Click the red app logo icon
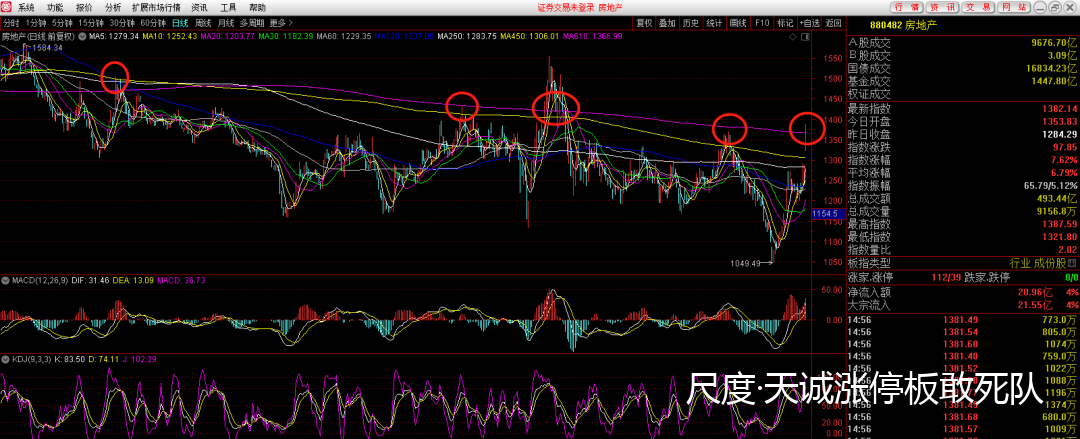 click(7, 7)
